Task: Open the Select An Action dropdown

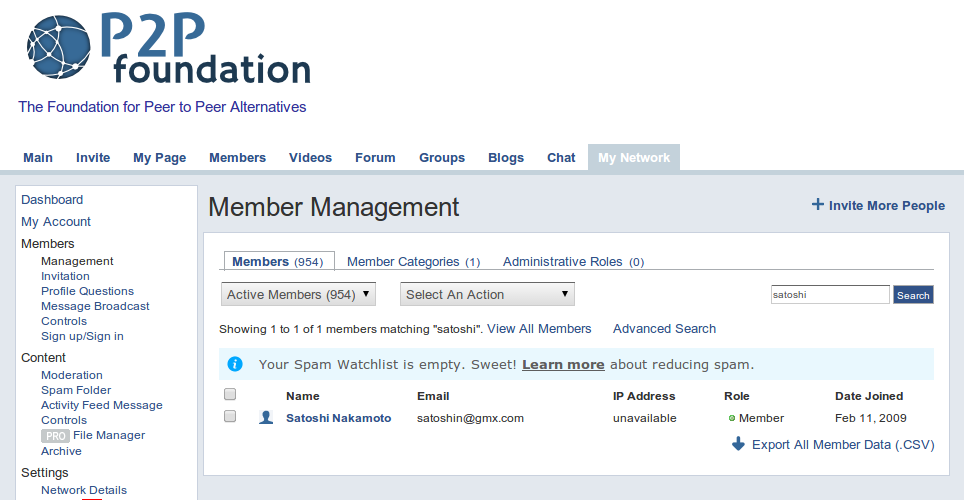Action: (x=487, y=295)
